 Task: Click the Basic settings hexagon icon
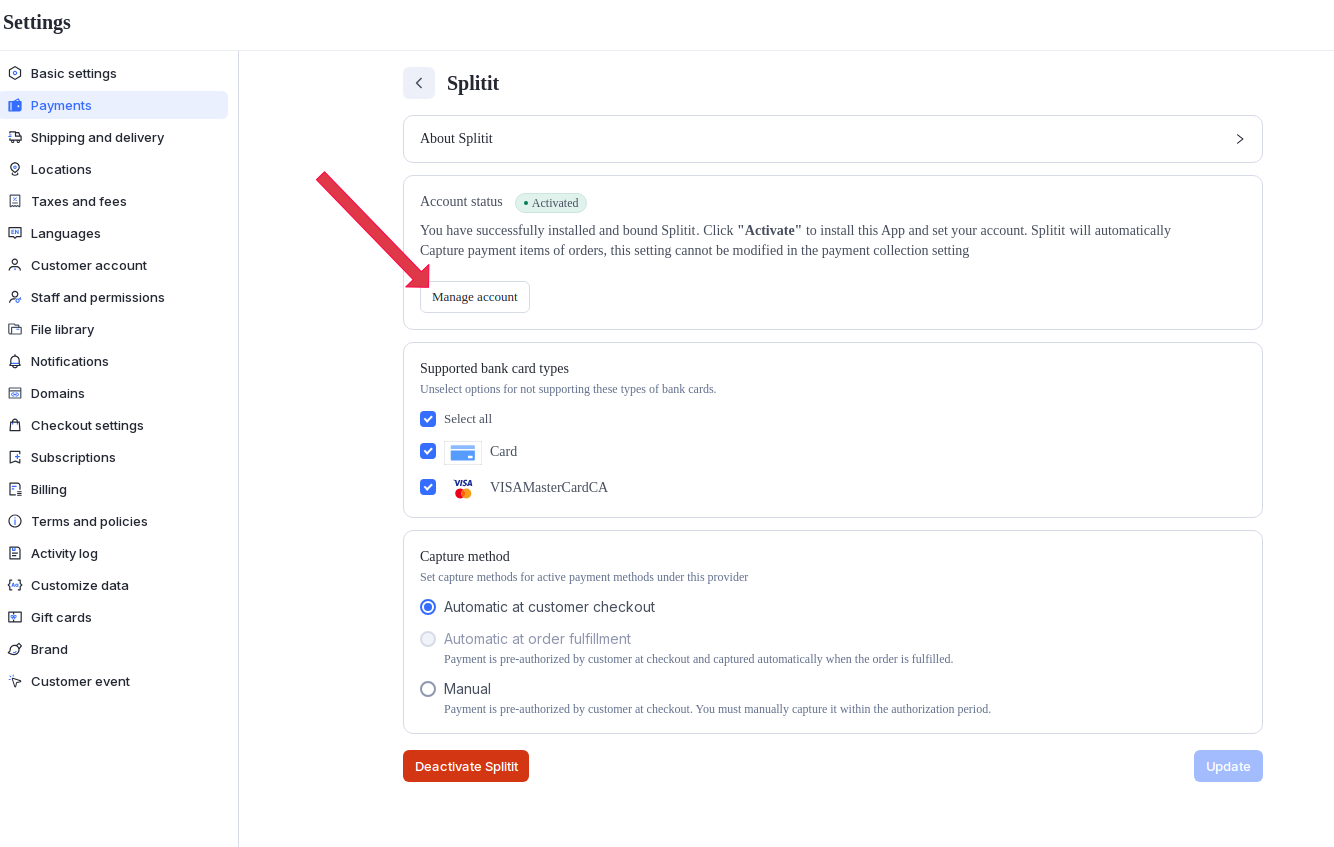pos(15,73)
